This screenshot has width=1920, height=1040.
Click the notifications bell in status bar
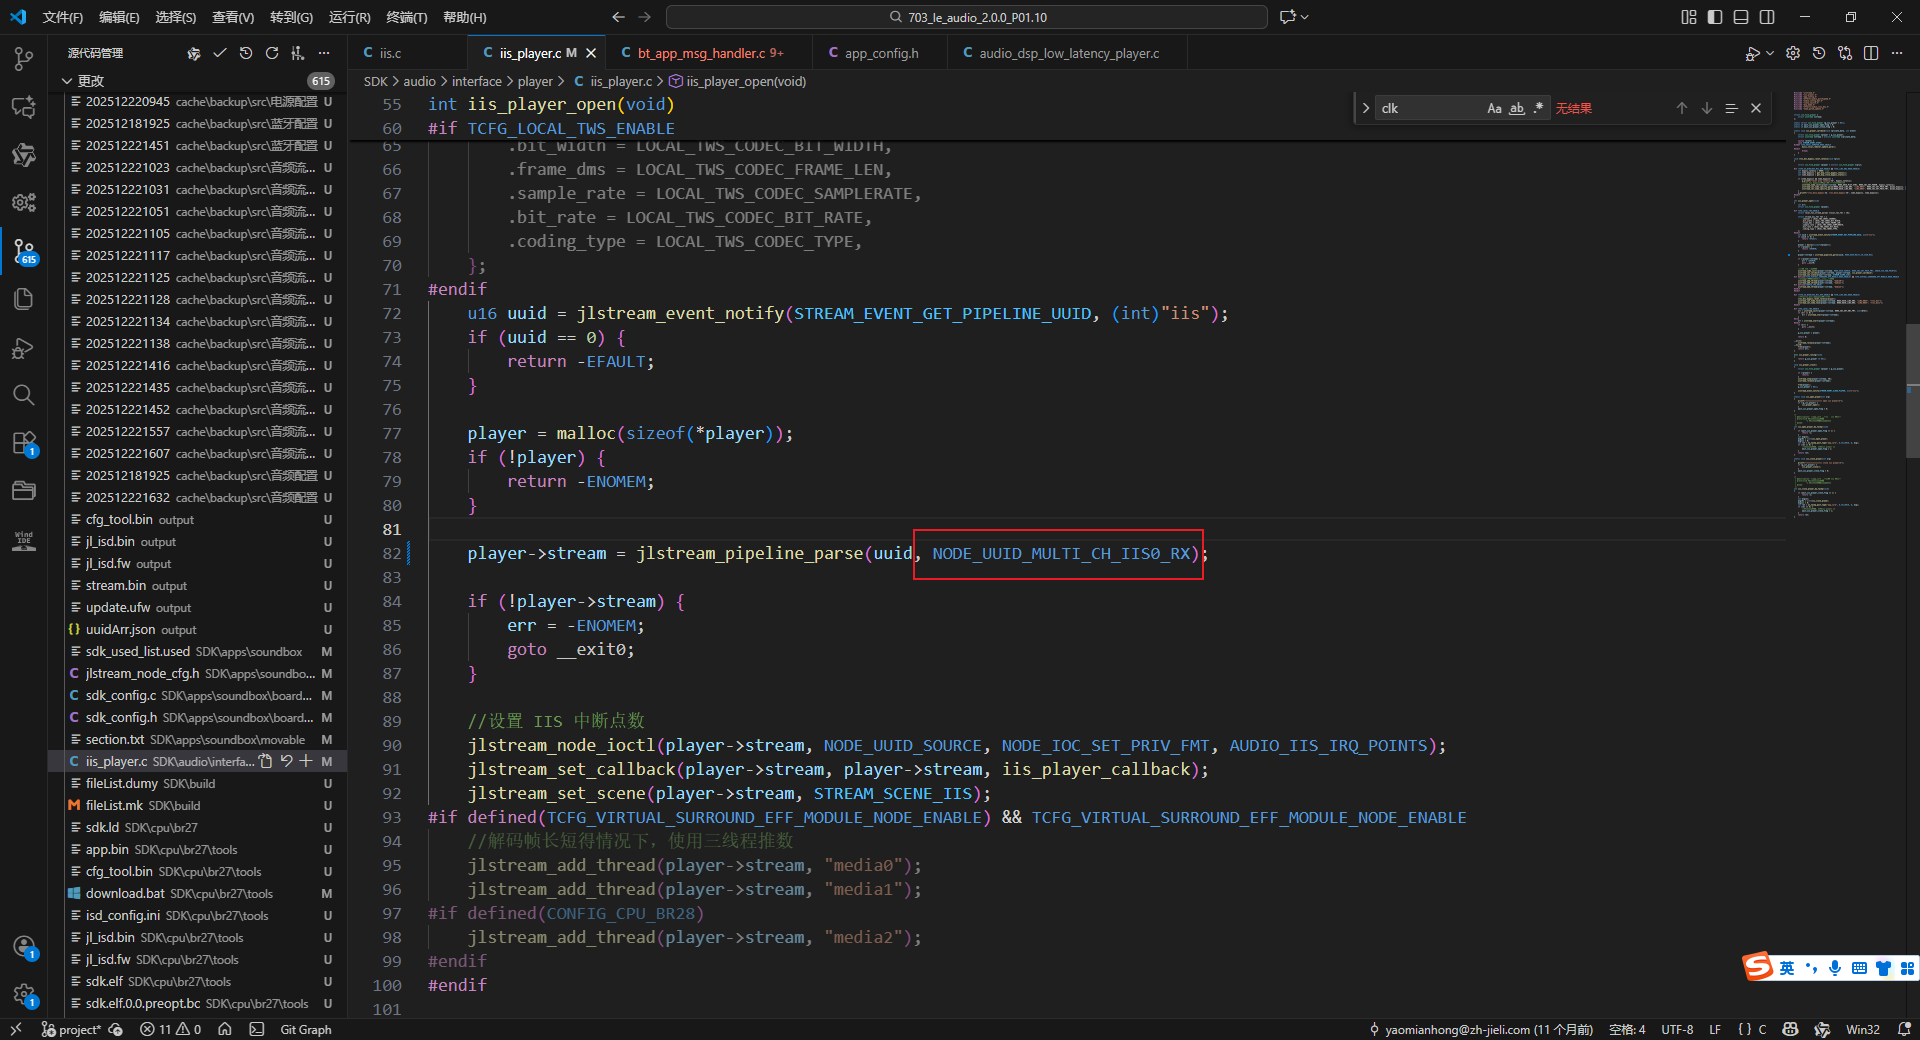[1904, 1029]
